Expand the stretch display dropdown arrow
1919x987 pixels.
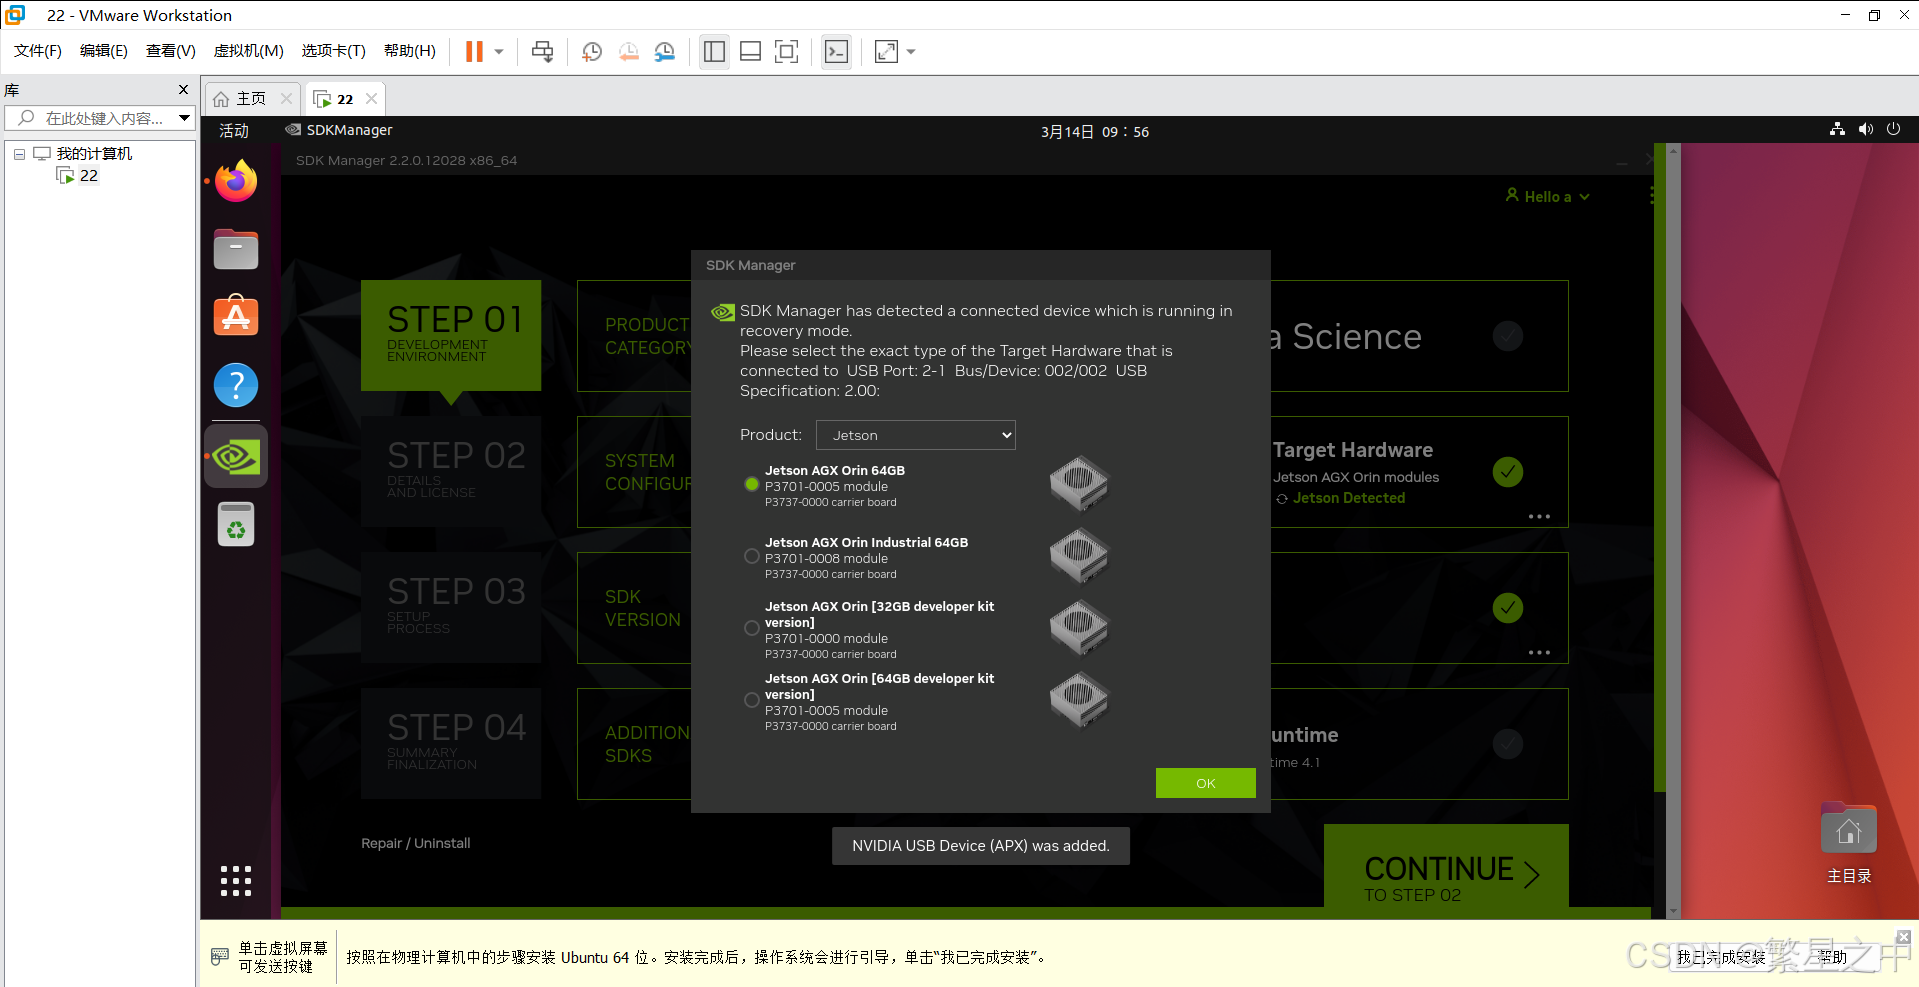coord(911,52)
